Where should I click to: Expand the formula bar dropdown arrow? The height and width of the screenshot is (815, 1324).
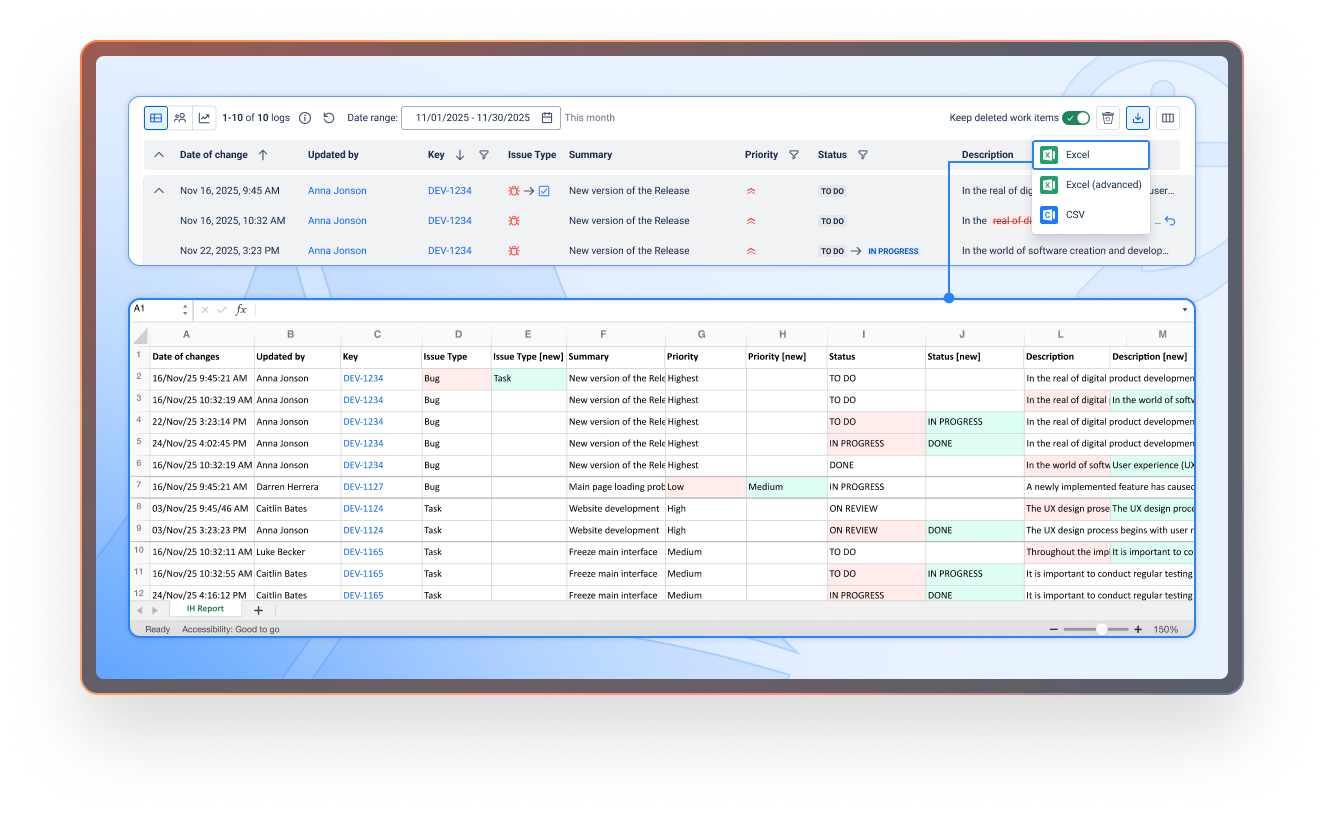tap(1185, 310)
